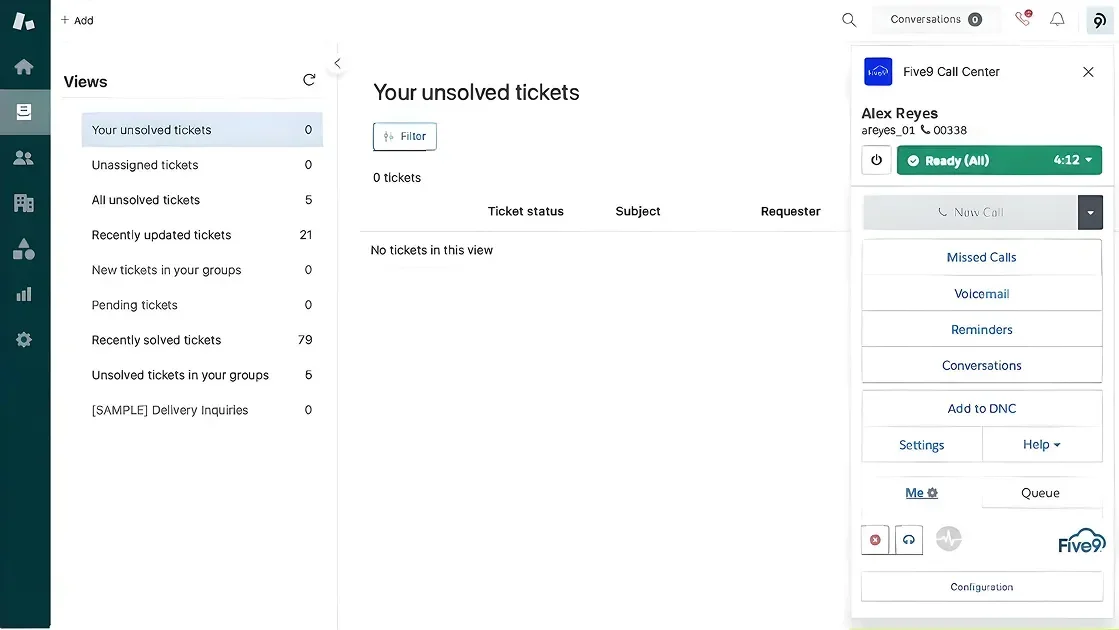
Task: Open the New Call dropdown arrow
Action: click(x=1090, y=212)
